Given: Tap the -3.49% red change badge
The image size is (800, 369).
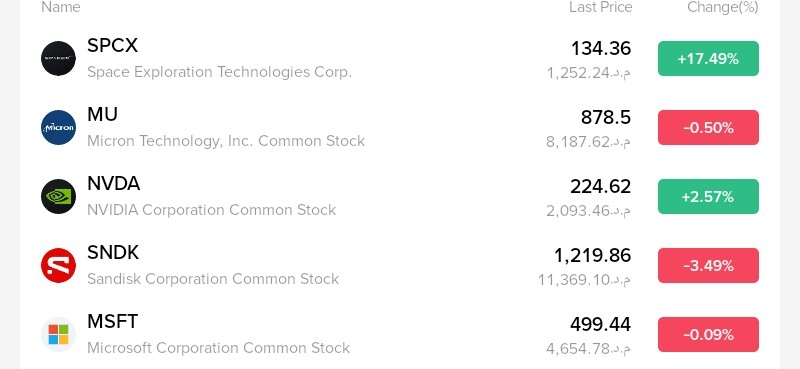Looking at the screenshot, I should coord(708,265).
